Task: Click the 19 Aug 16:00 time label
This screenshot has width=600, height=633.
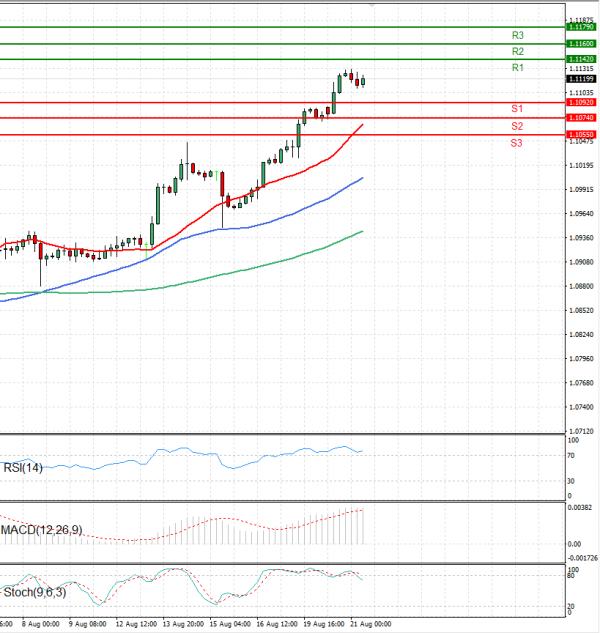Action: pos(324,624)
